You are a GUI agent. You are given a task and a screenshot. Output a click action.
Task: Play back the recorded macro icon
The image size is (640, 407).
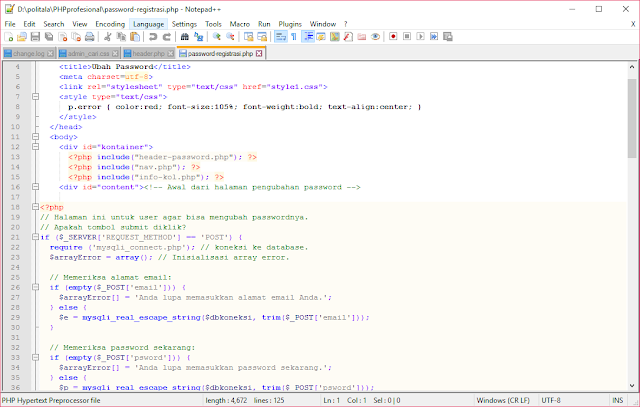point(420,37)
